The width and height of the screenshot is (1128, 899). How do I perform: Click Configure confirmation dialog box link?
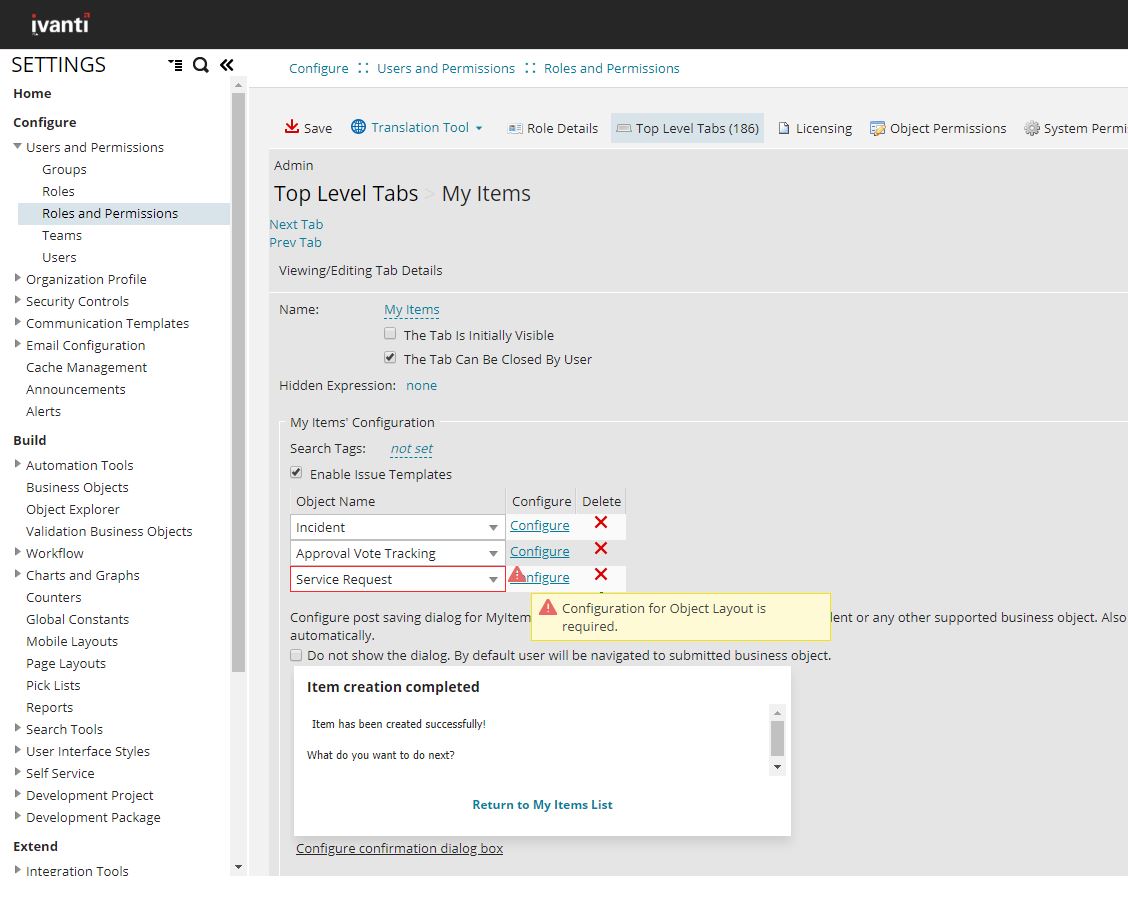399,848
